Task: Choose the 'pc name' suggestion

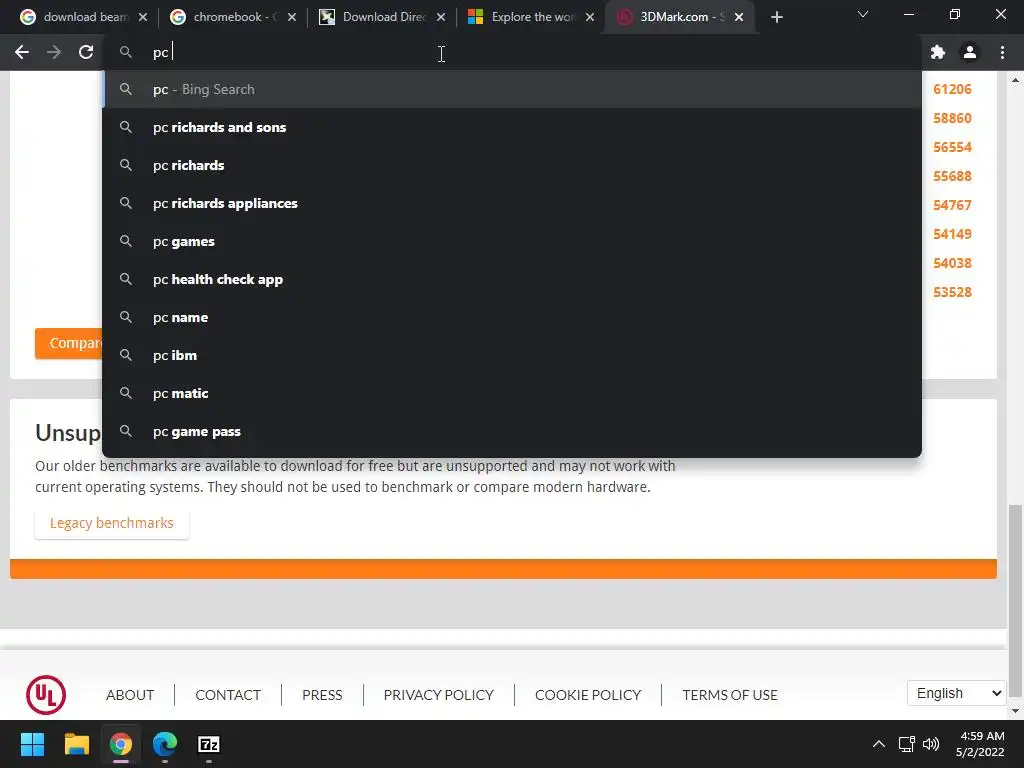Action: 512,317
